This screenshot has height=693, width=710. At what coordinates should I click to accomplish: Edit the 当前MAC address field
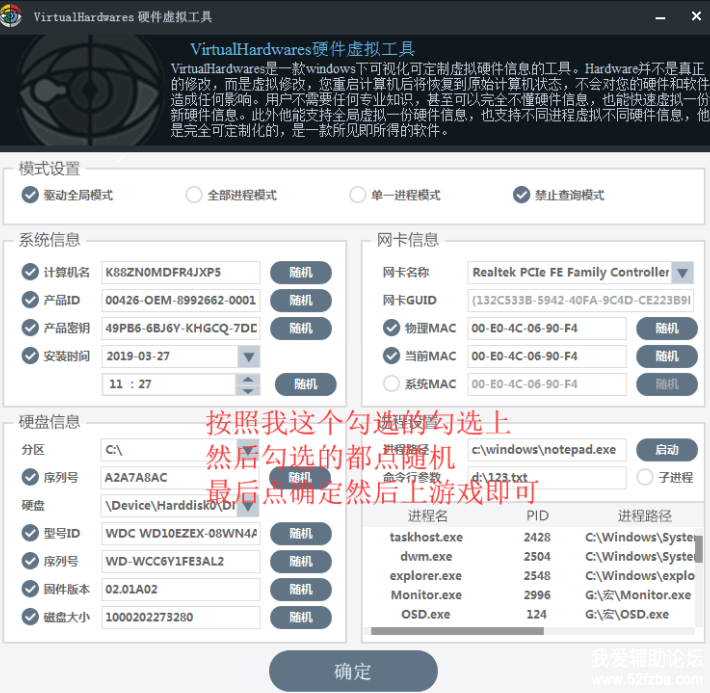[547, 356]
